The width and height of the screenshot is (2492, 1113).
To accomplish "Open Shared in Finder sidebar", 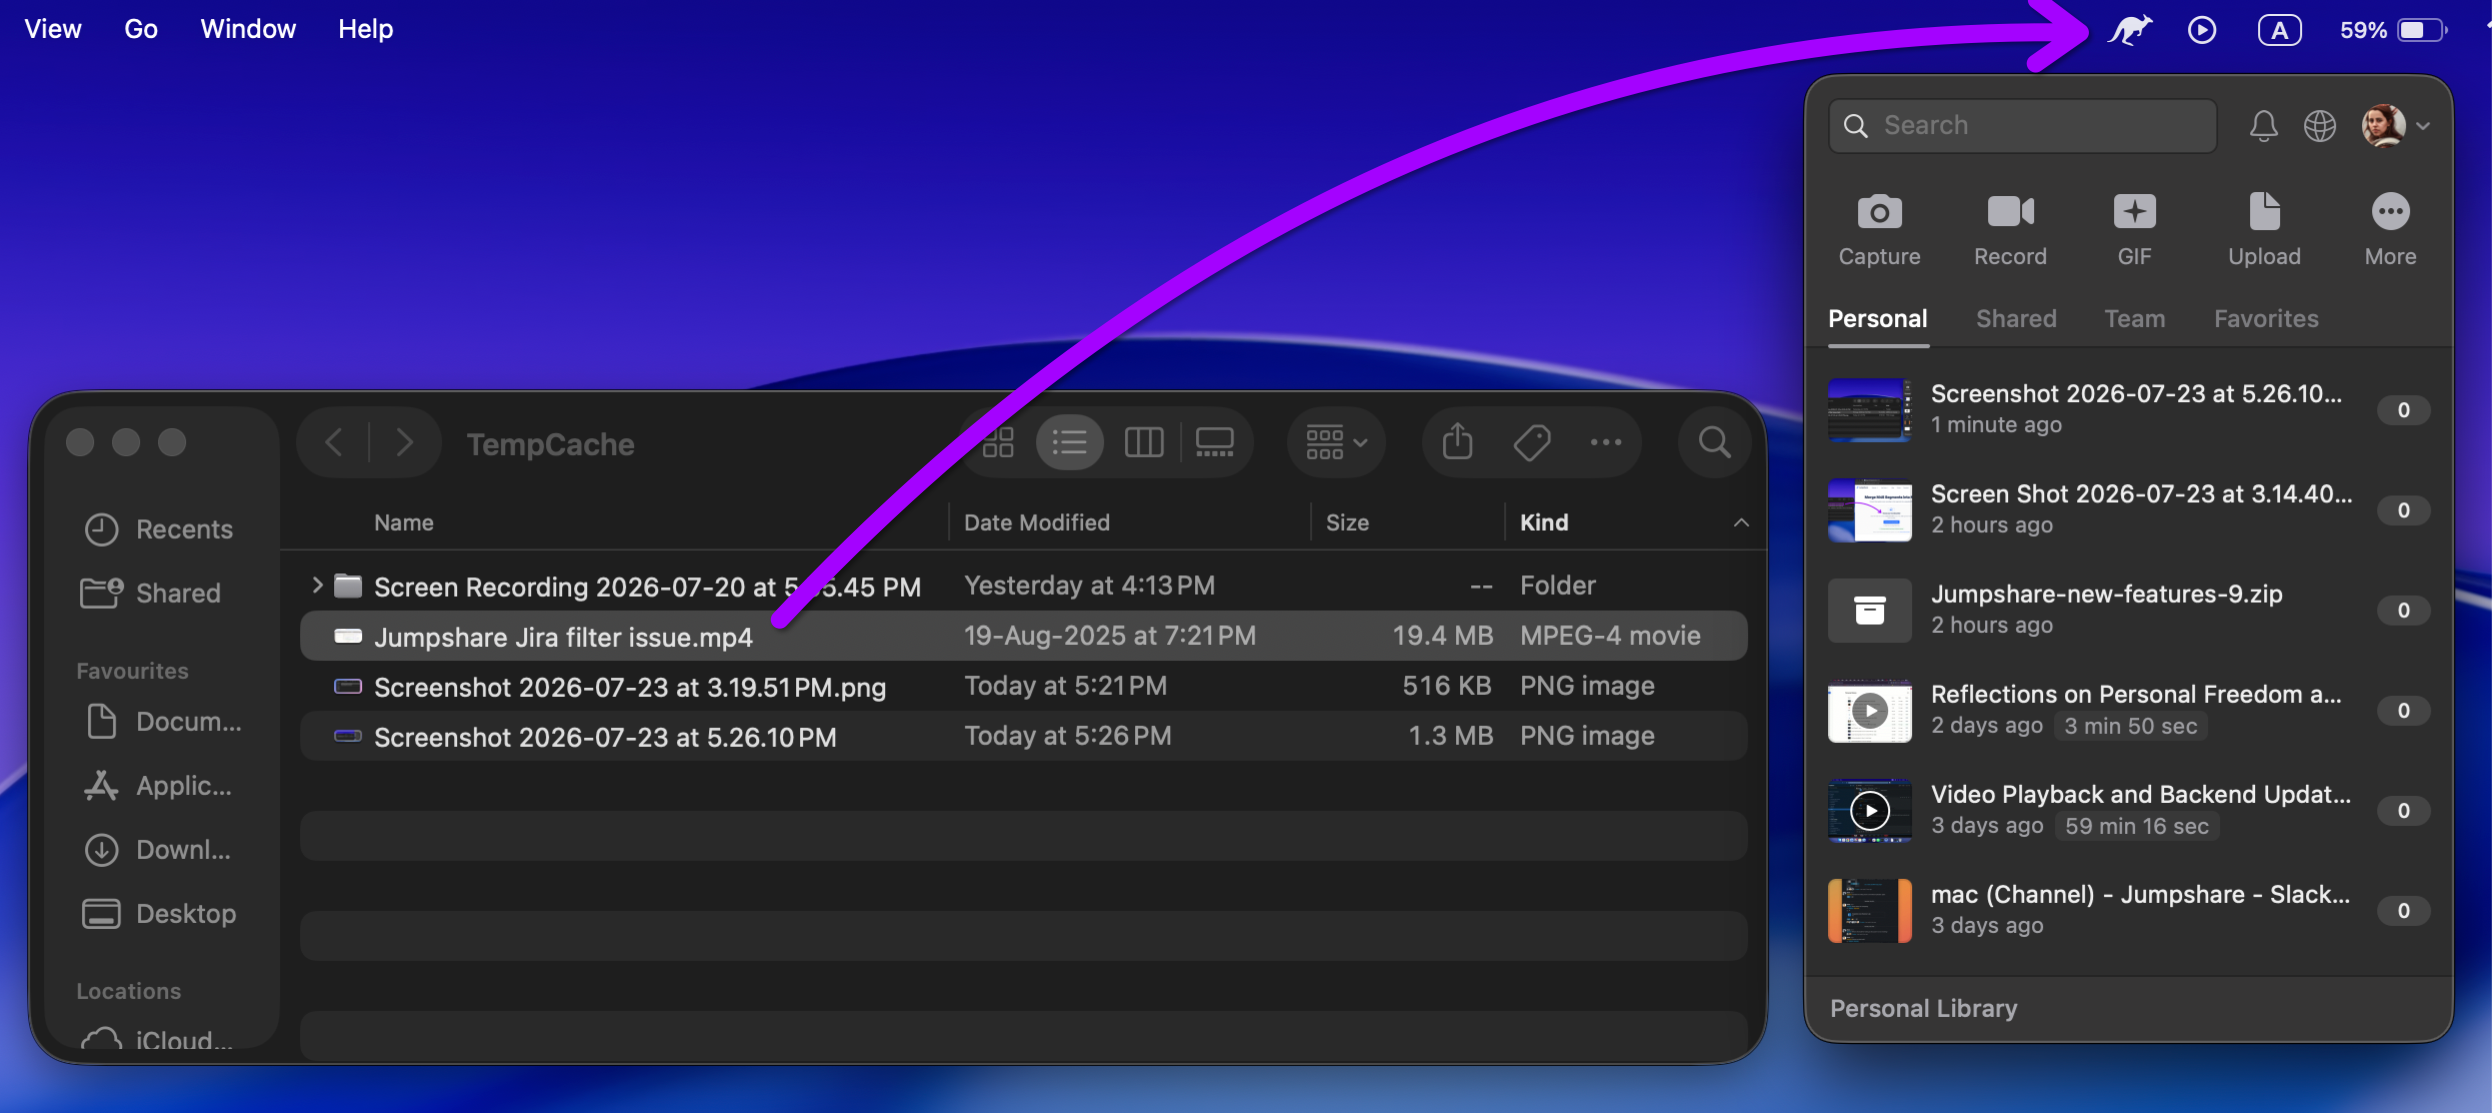I will [x=152, y=593].
